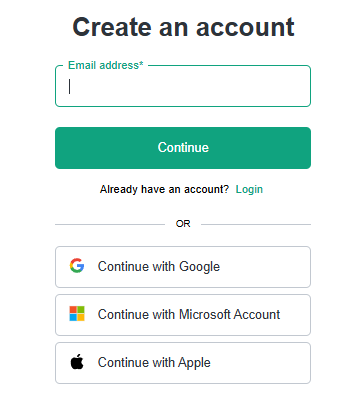
Task: Click the 'OR' separator text
Action: point(183,224)
